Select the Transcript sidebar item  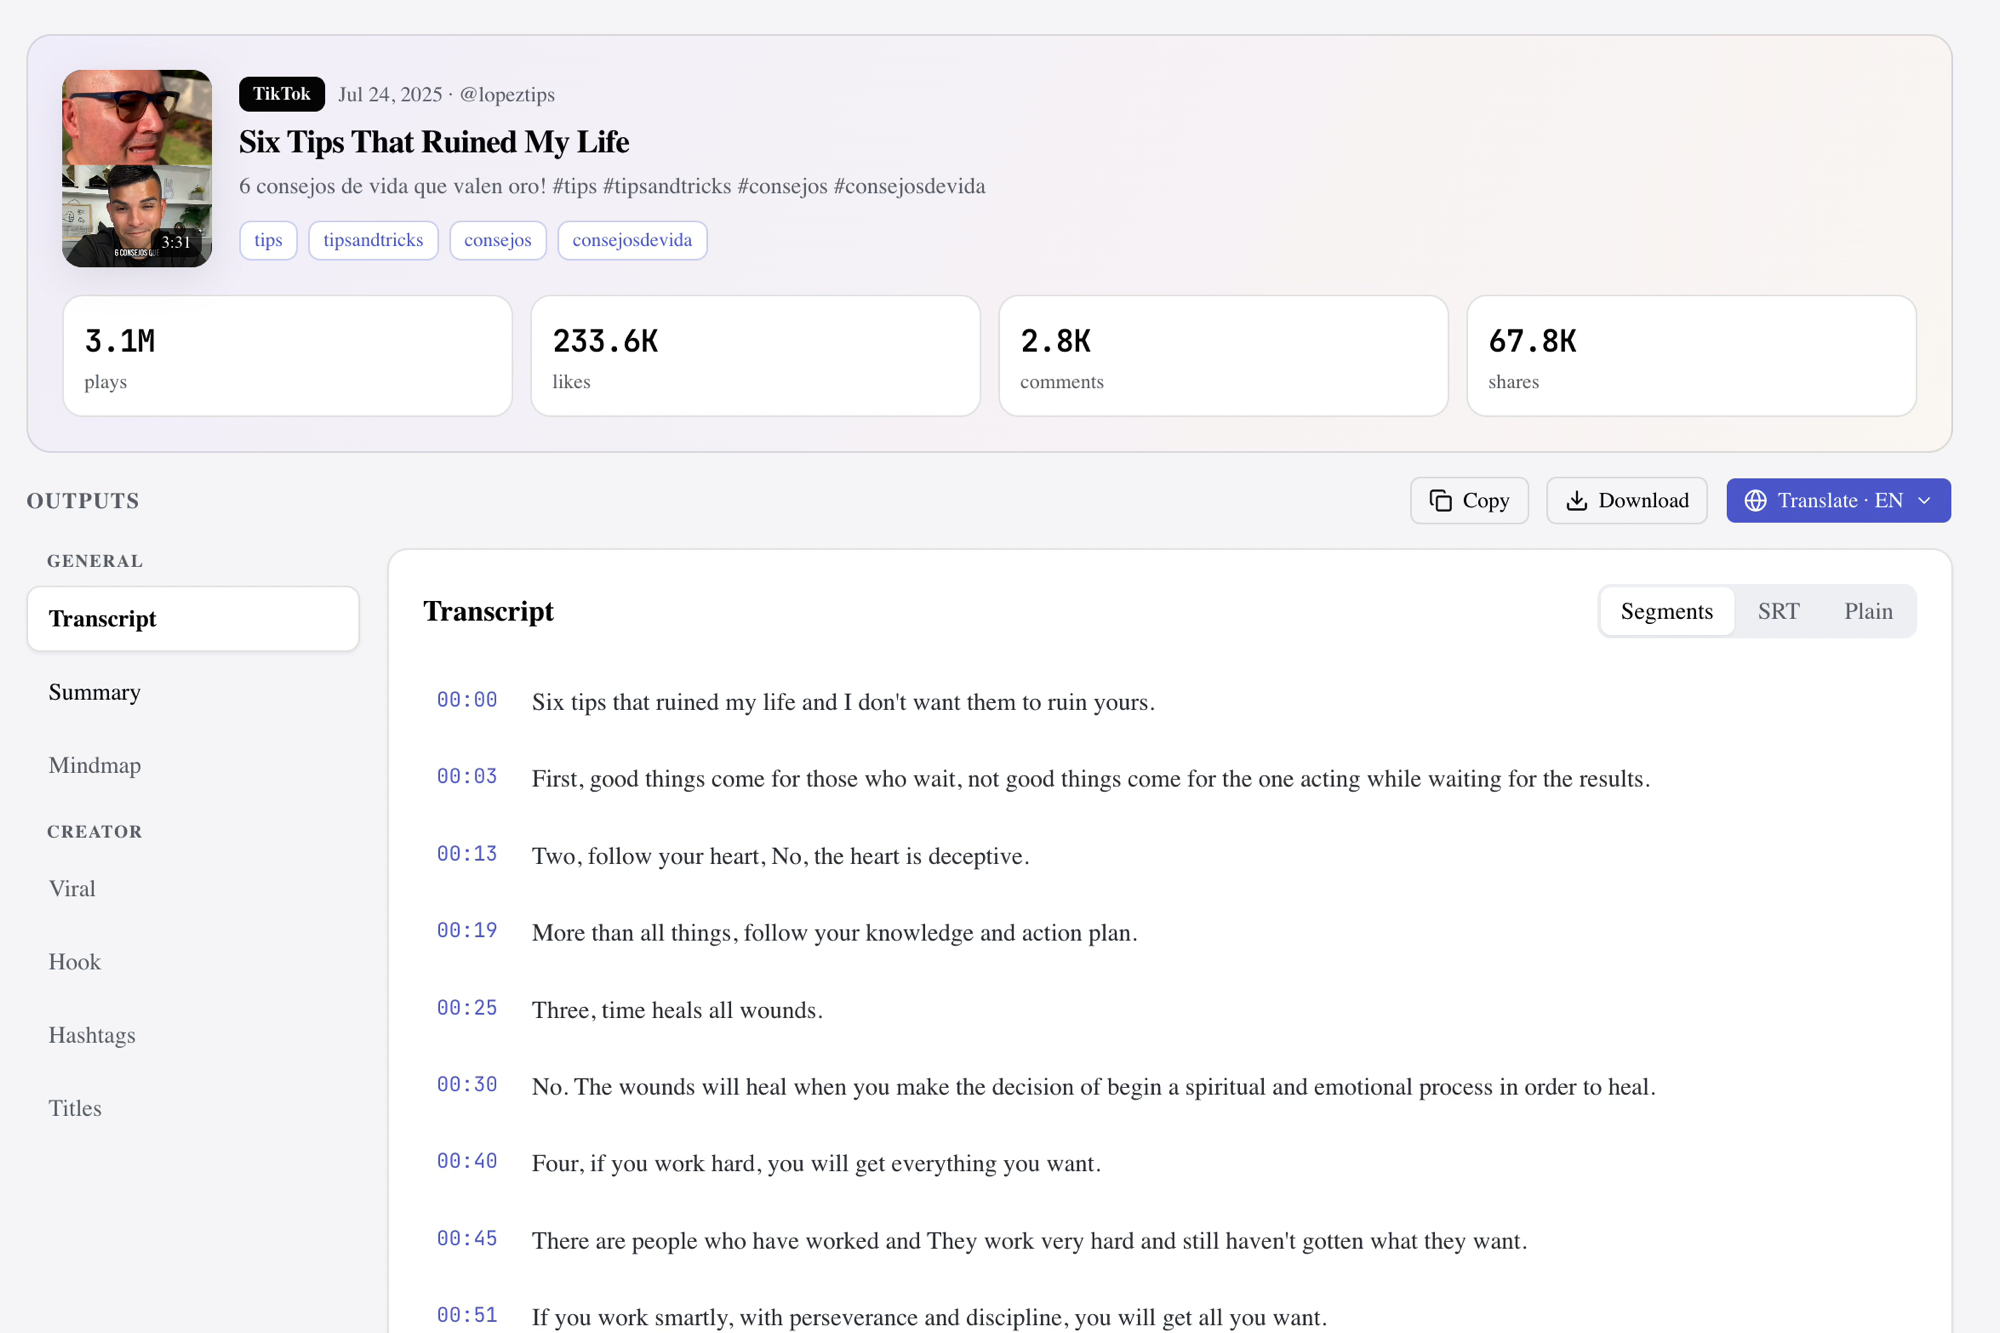click(193, 619)
